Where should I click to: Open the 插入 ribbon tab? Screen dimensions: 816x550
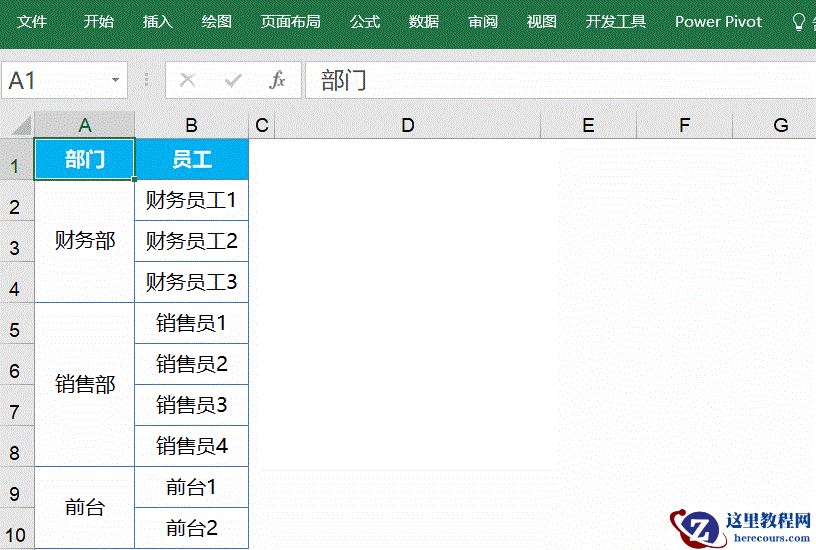pyautogui.click(x=158, y=22)
